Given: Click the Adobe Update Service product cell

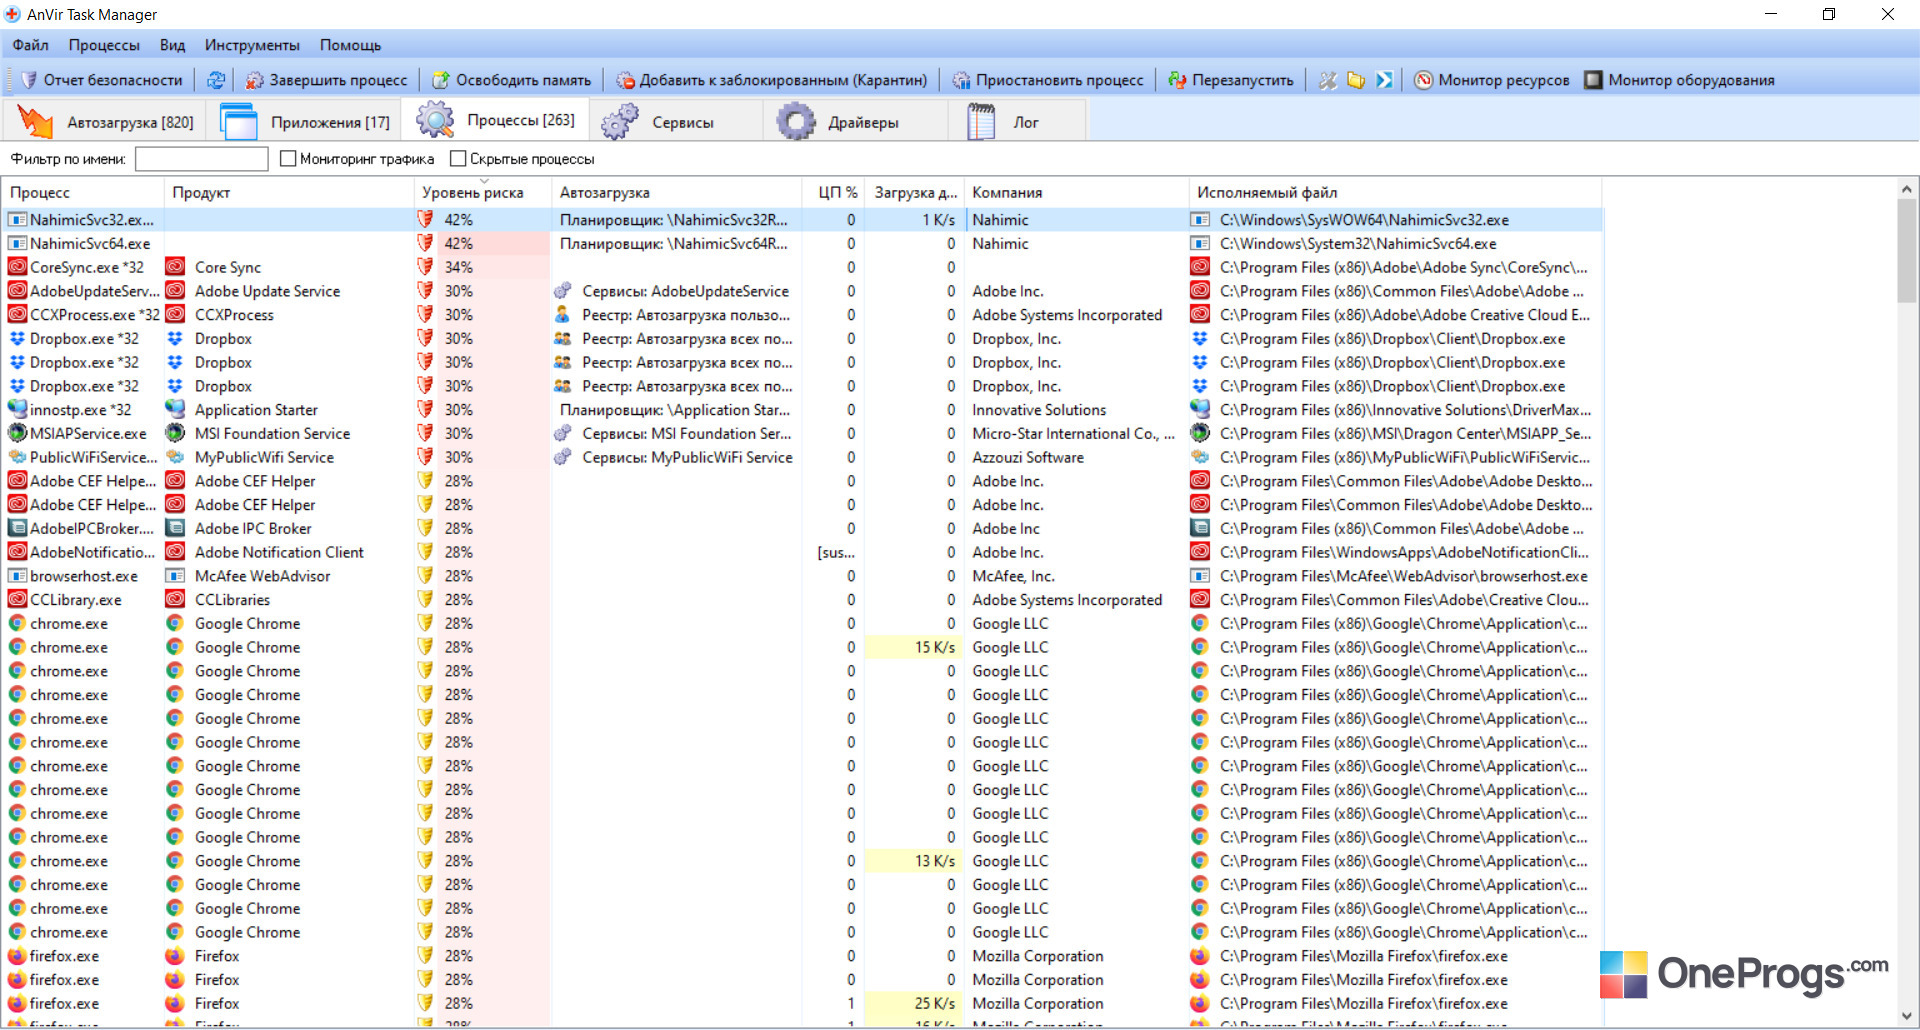Looking at the screenshot, I should pos(267,291).
